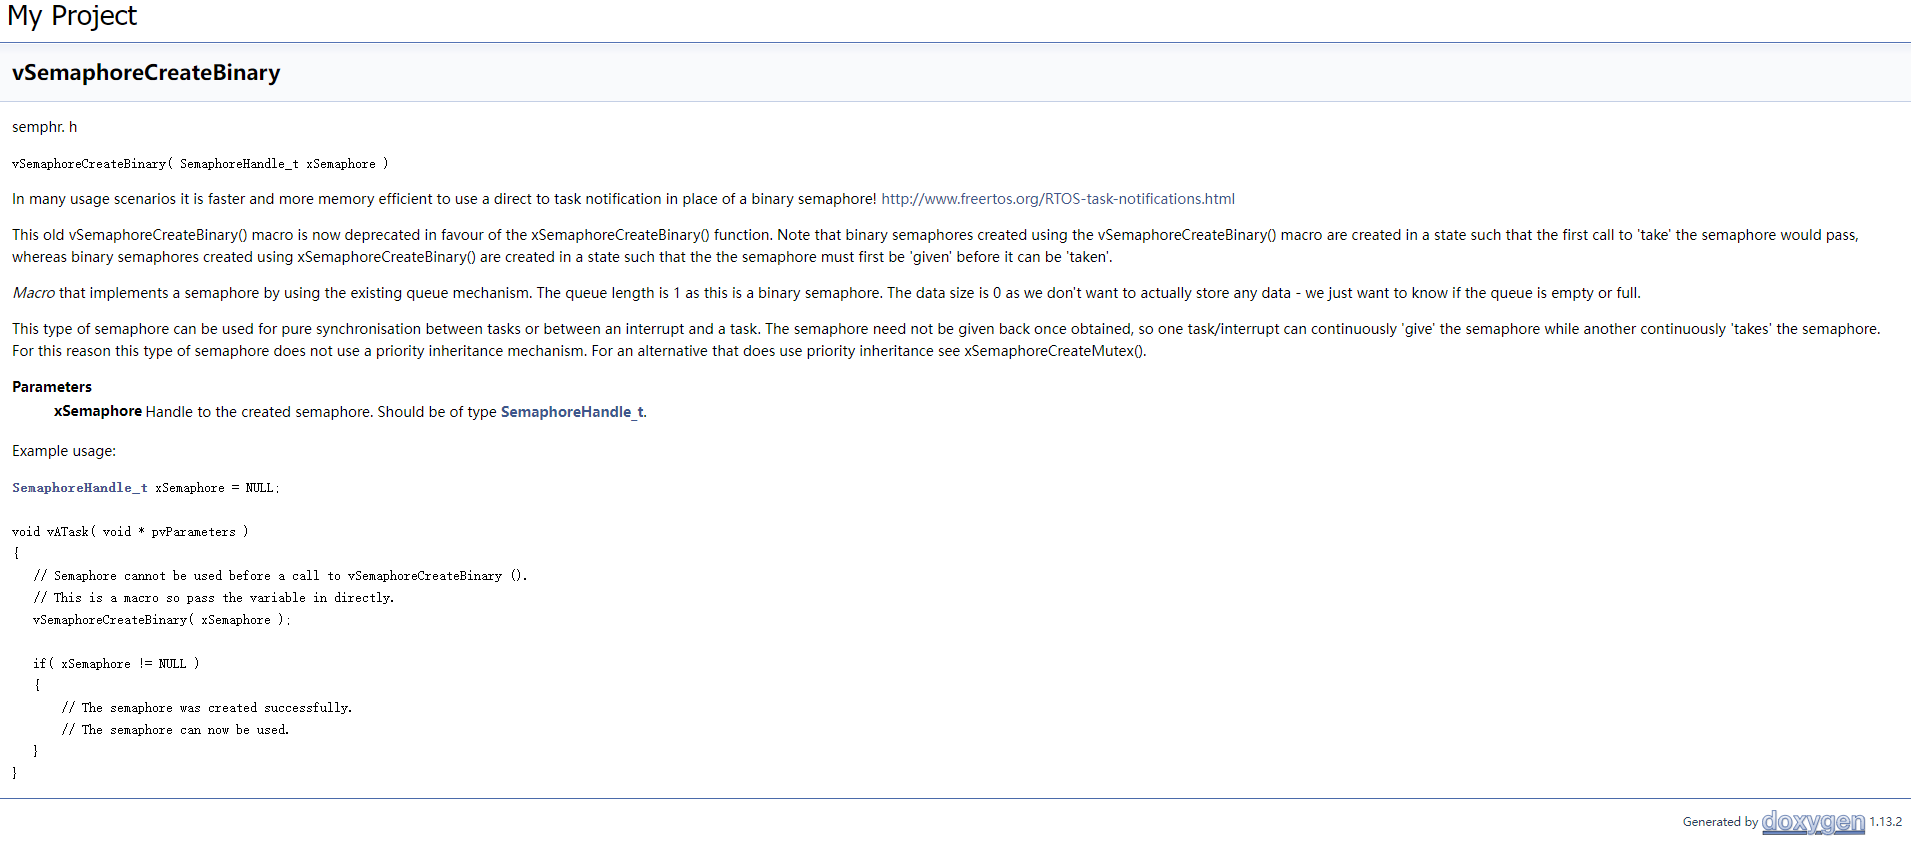Viewport: 1911px width, 867px height.
Task: Click 'In many usage scenarios' sentence text
Action: click(x=444, y=199)
